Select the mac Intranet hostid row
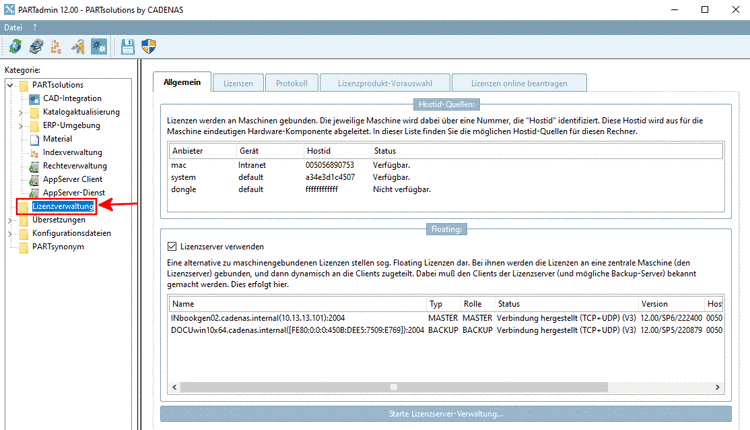Viewport: 750px width, 430px height. pyautogui.click(x=446, y=165)
